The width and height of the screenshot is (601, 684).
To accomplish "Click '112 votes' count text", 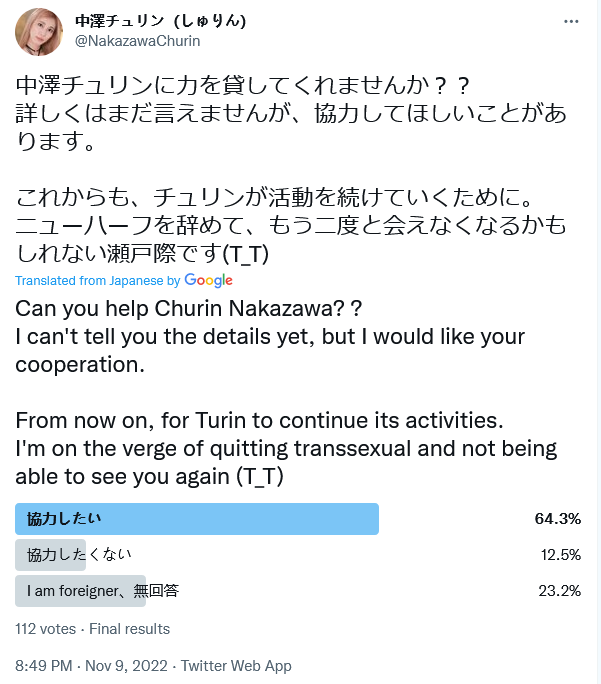I will [45, 629].
